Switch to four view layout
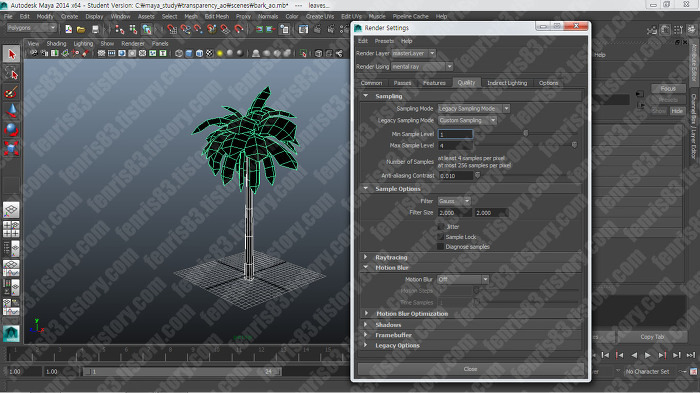Viewport: 700px width, 393px height. pos(11,229)
